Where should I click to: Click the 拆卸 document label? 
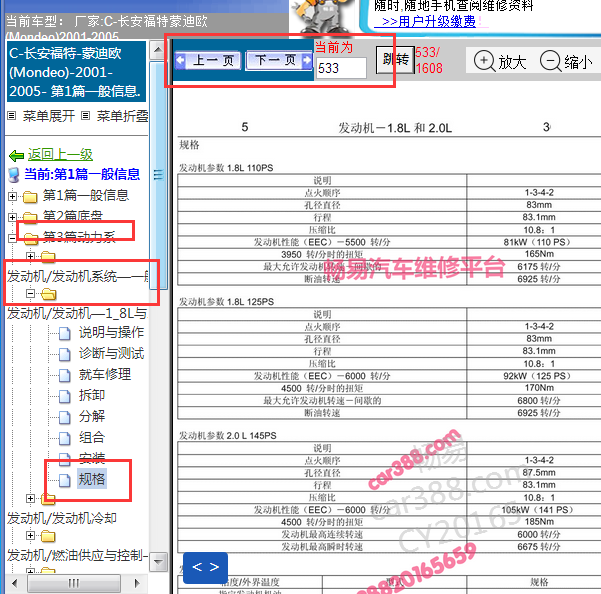[x=92, y=395]
